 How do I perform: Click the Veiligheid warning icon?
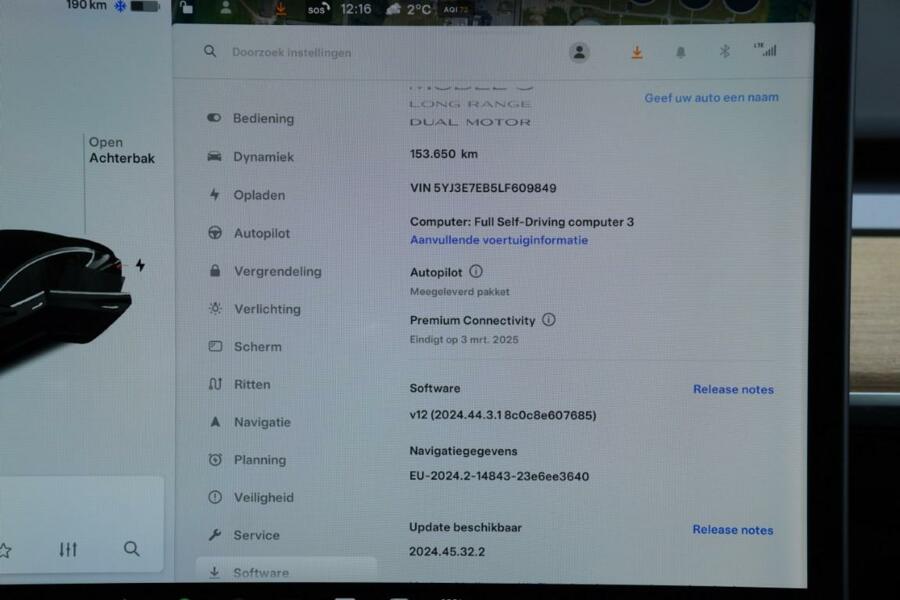pyautogui.click(x=215, y=497)
